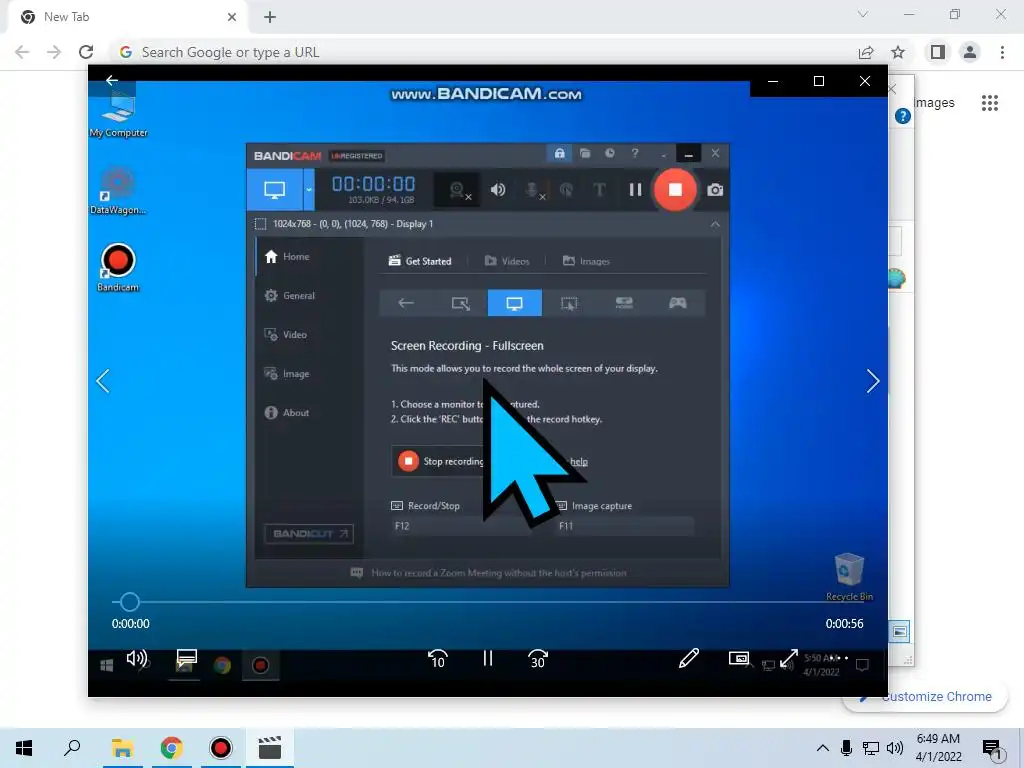Image resolution: width=1024 pixels, height=768 pixels.
Task: Open a new Chrome tab with the plus
Action: (x=270, y=17)
